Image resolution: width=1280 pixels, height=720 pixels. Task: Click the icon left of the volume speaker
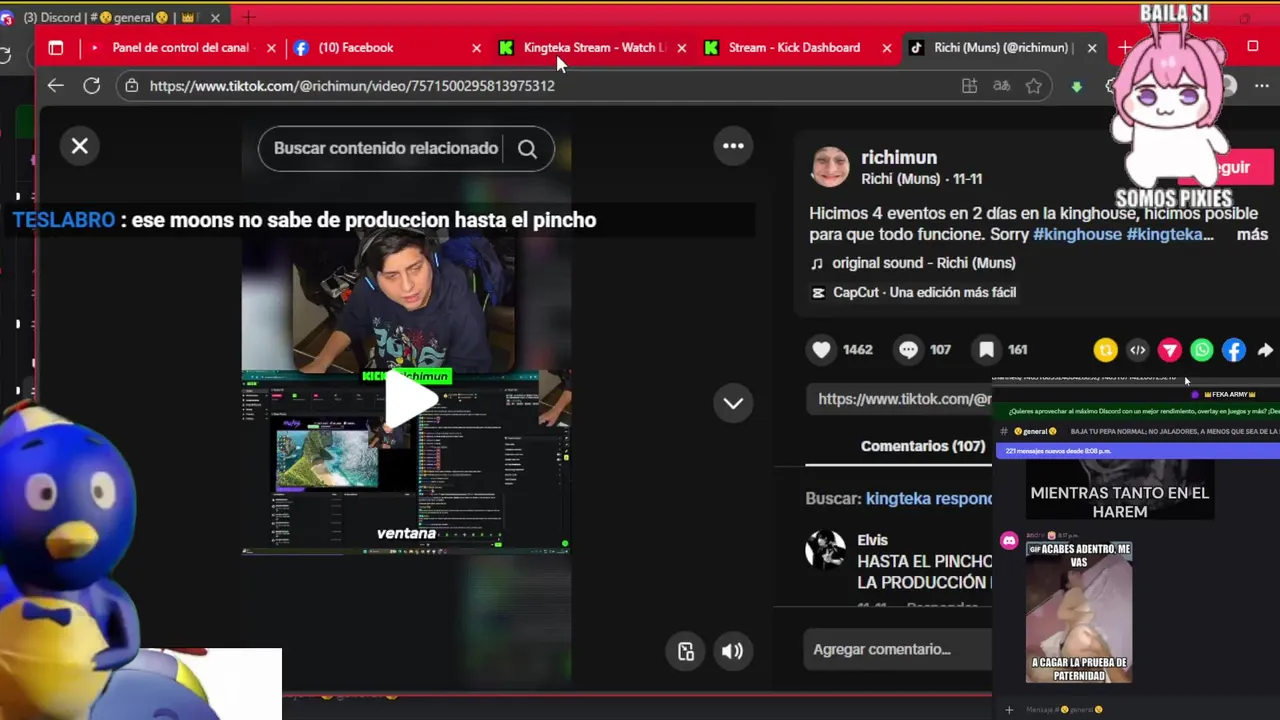[x=686, y=651]
